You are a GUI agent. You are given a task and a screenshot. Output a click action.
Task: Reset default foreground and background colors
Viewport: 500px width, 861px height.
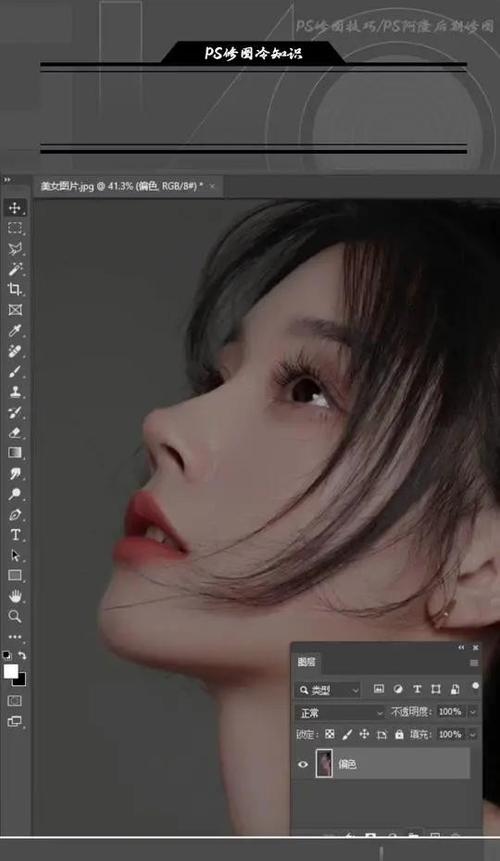(7, 655)
